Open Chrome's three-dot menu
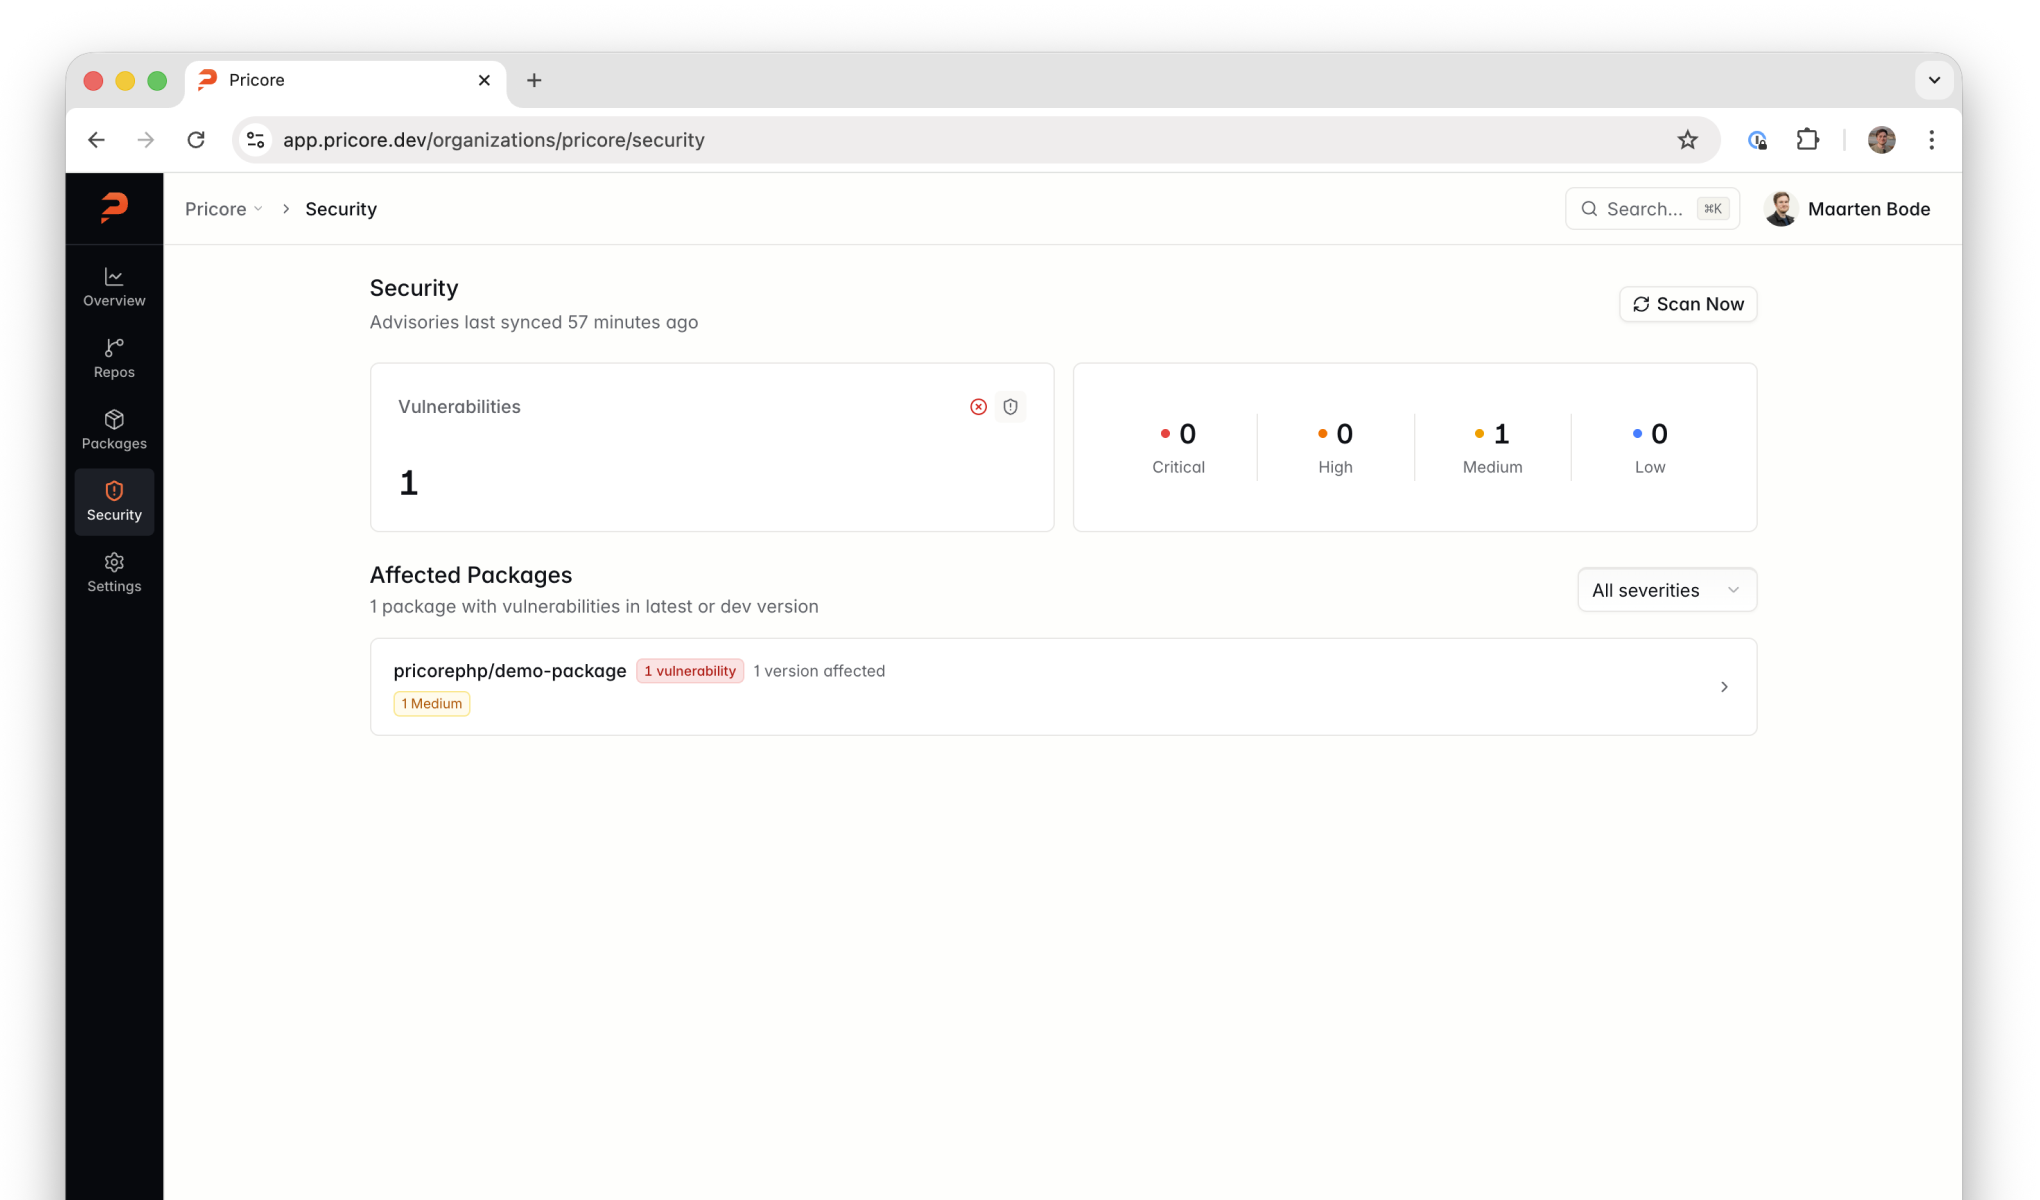 pyautogui.click(x=1931, y=139)
